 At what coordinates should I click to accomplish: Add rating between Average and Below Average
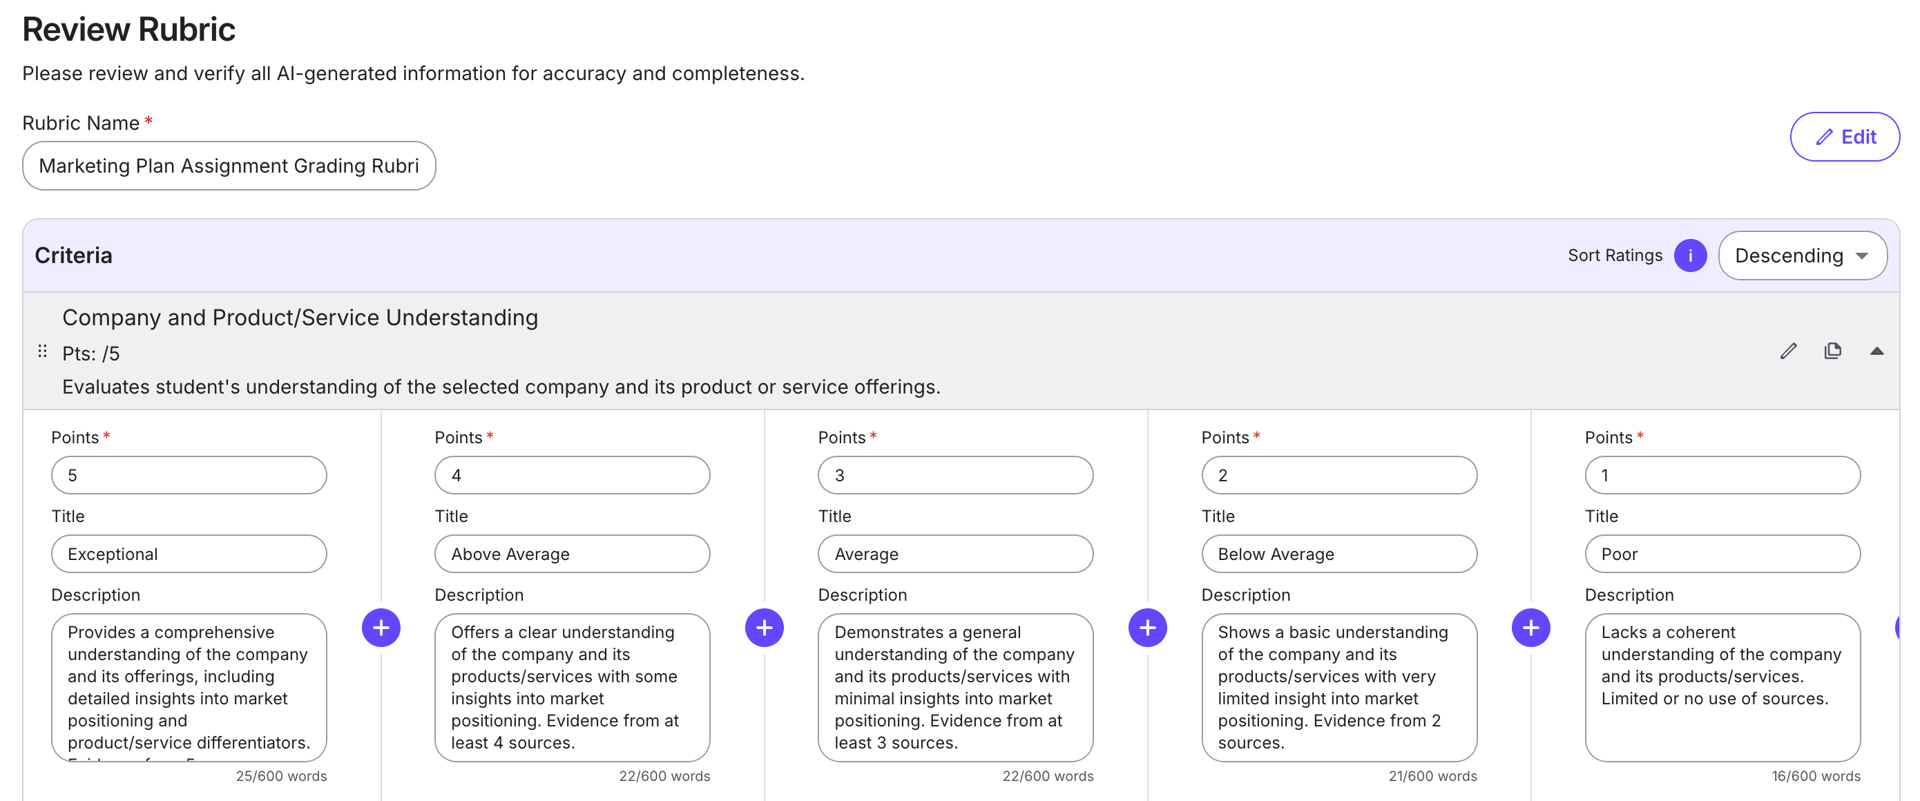(1148, 628)
